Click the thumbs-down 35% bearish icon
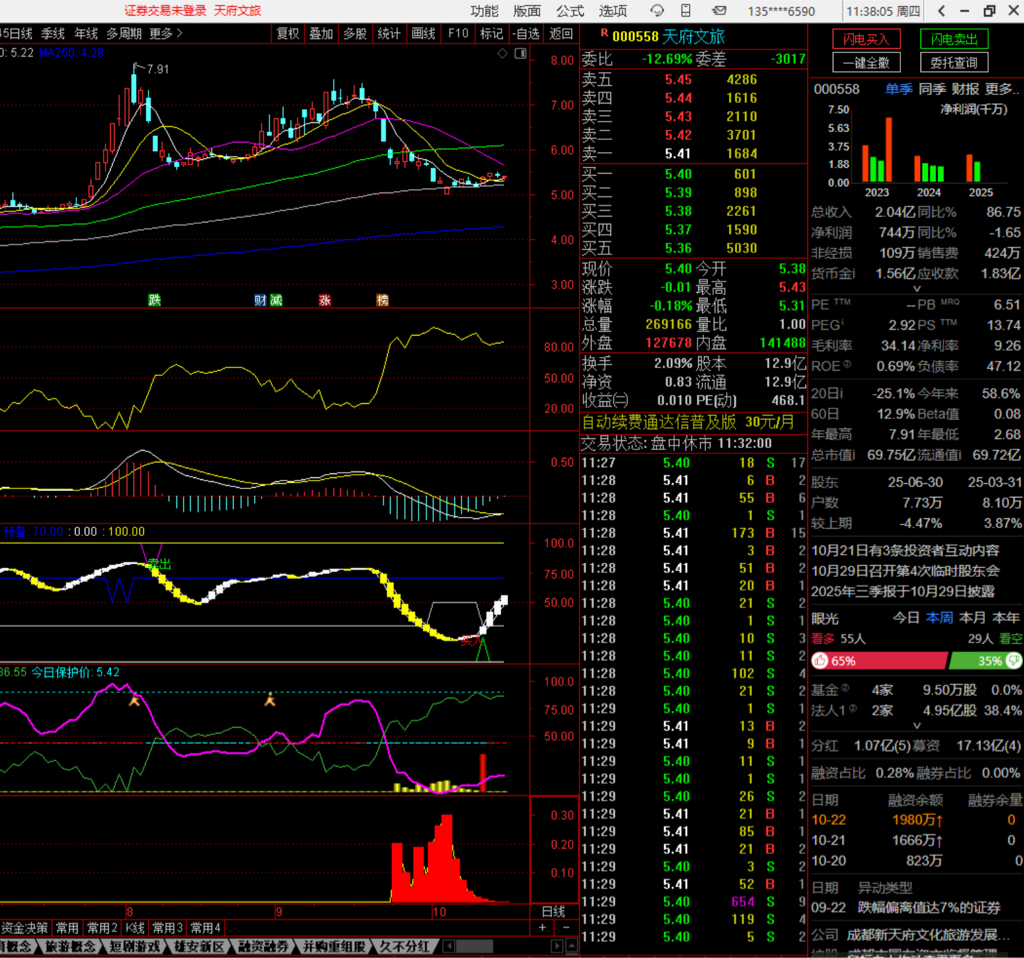 (1014, 661)
